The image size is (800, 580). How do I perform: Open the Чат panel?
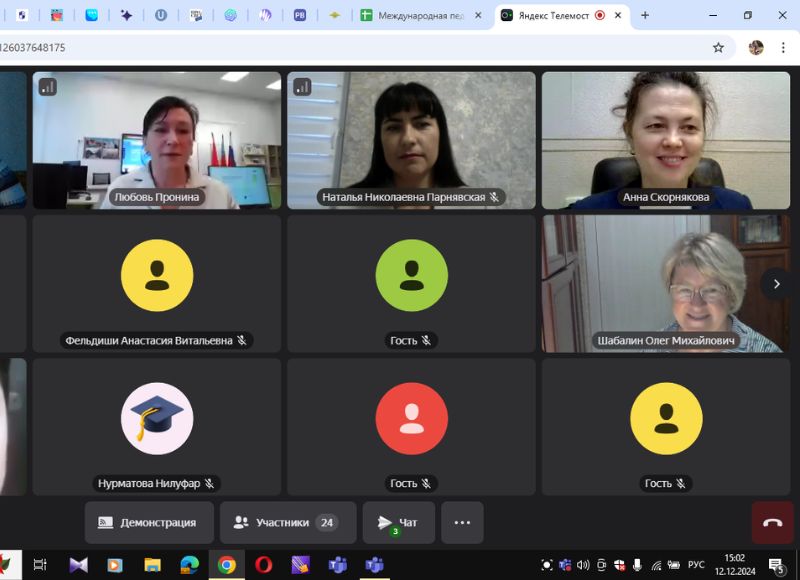click(398, 523)
